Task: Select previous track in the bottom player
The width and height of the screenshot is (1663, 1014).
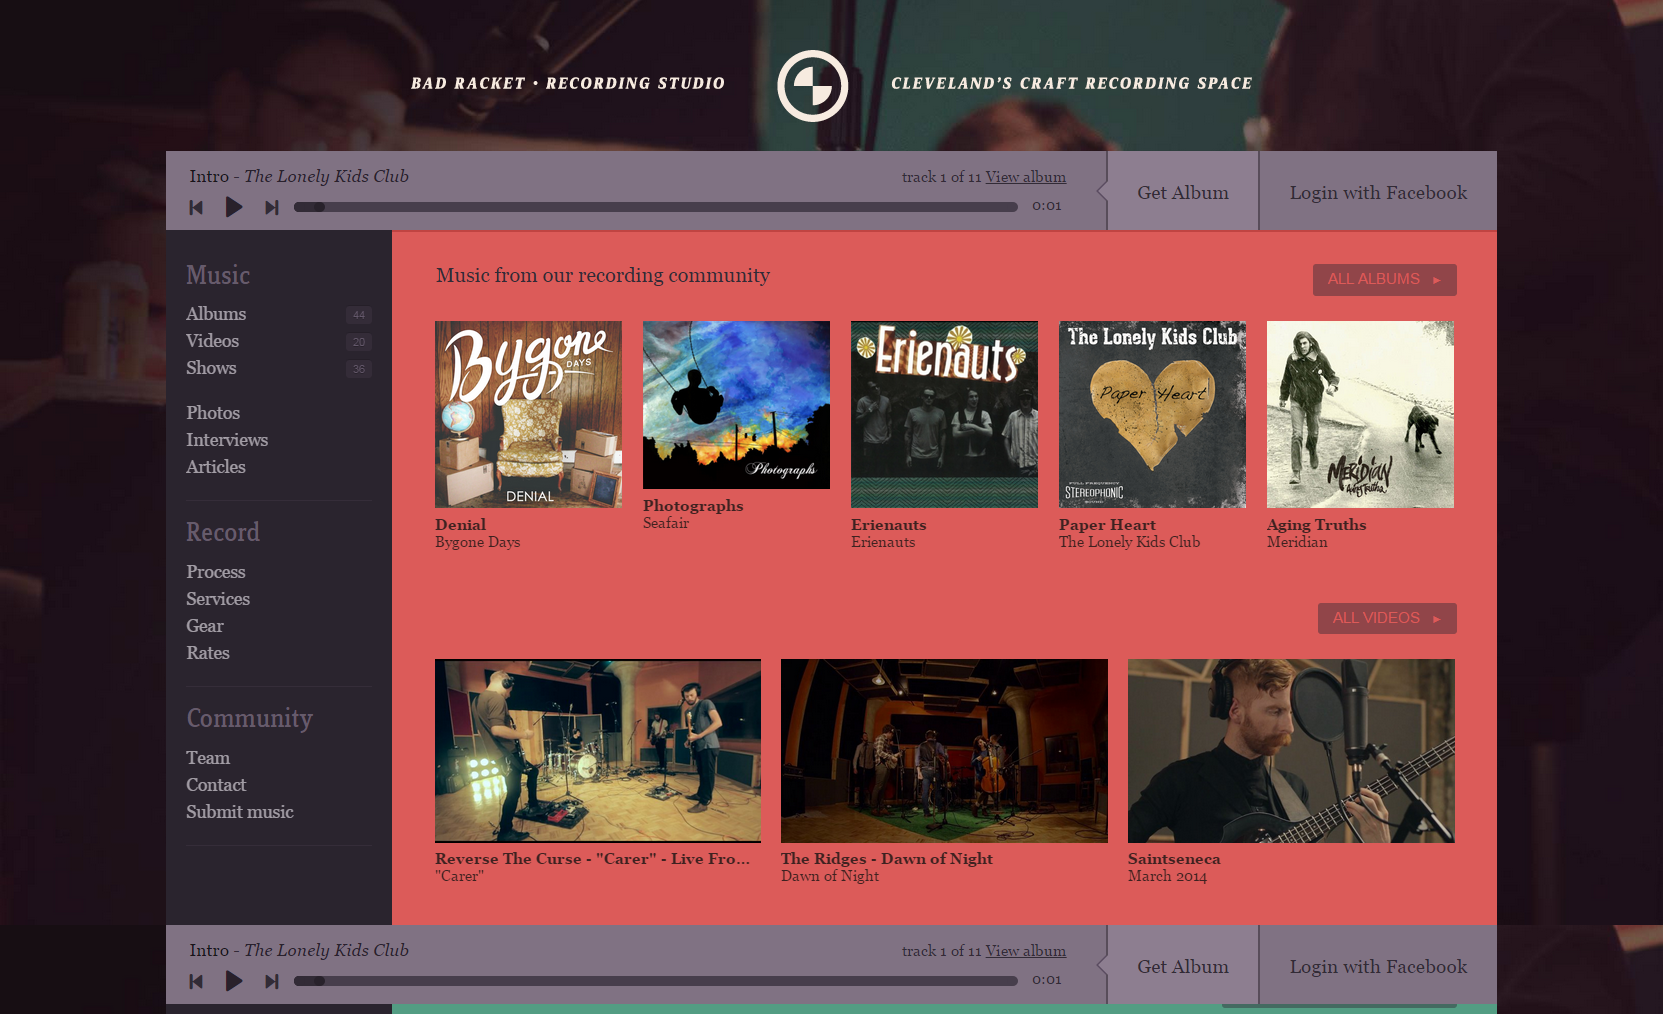Action: pos(197,981)
